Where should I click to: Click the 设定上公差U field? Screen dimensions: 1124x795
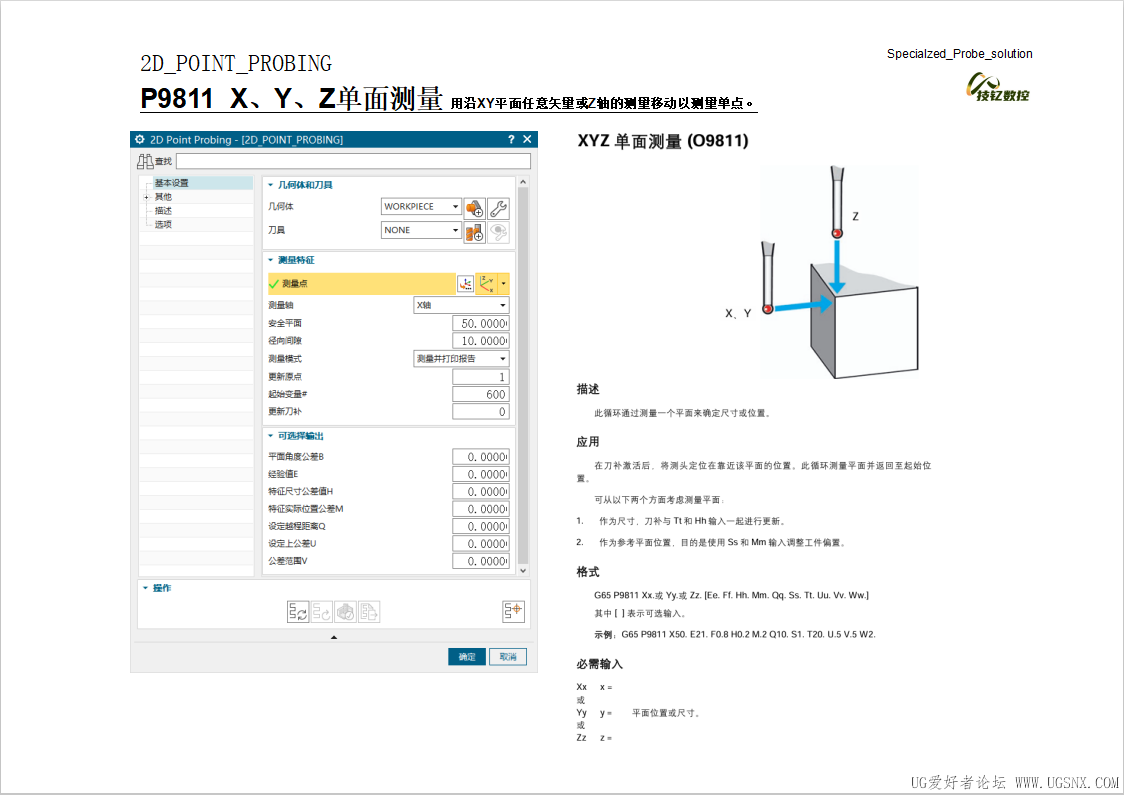coord(481,543)
